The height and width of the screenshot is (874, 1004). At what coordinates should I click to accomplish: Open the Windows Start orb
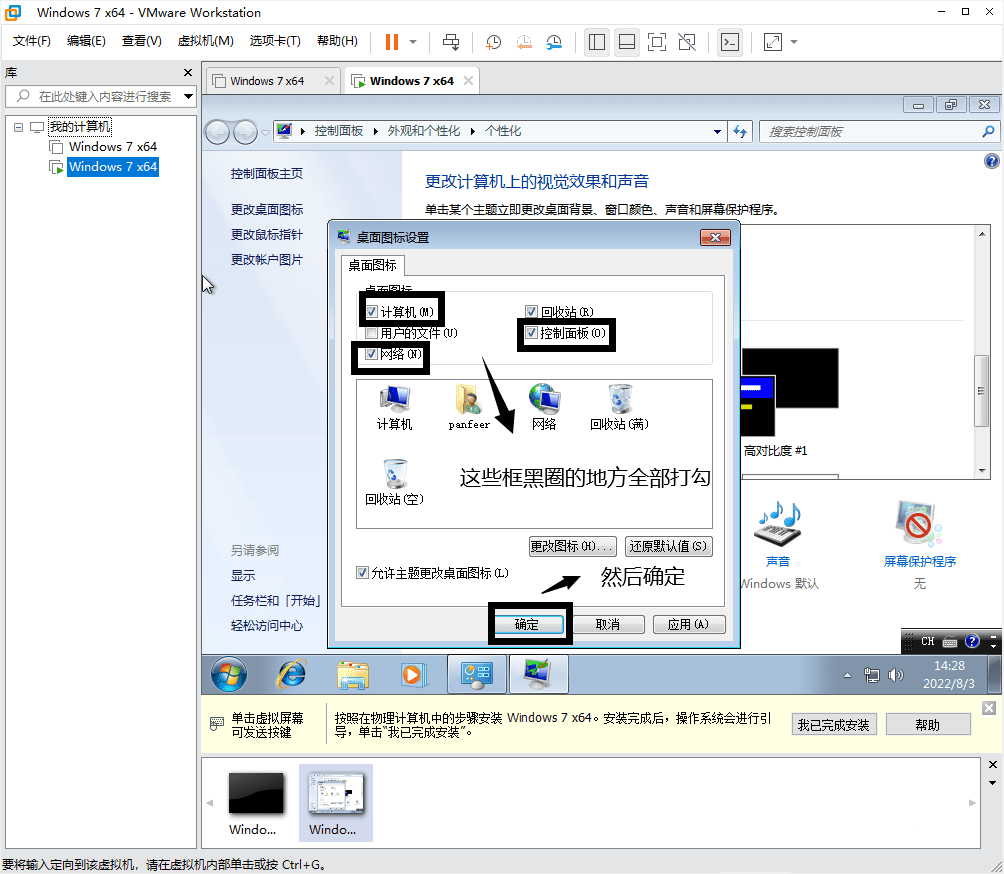(x=229, y=674)
